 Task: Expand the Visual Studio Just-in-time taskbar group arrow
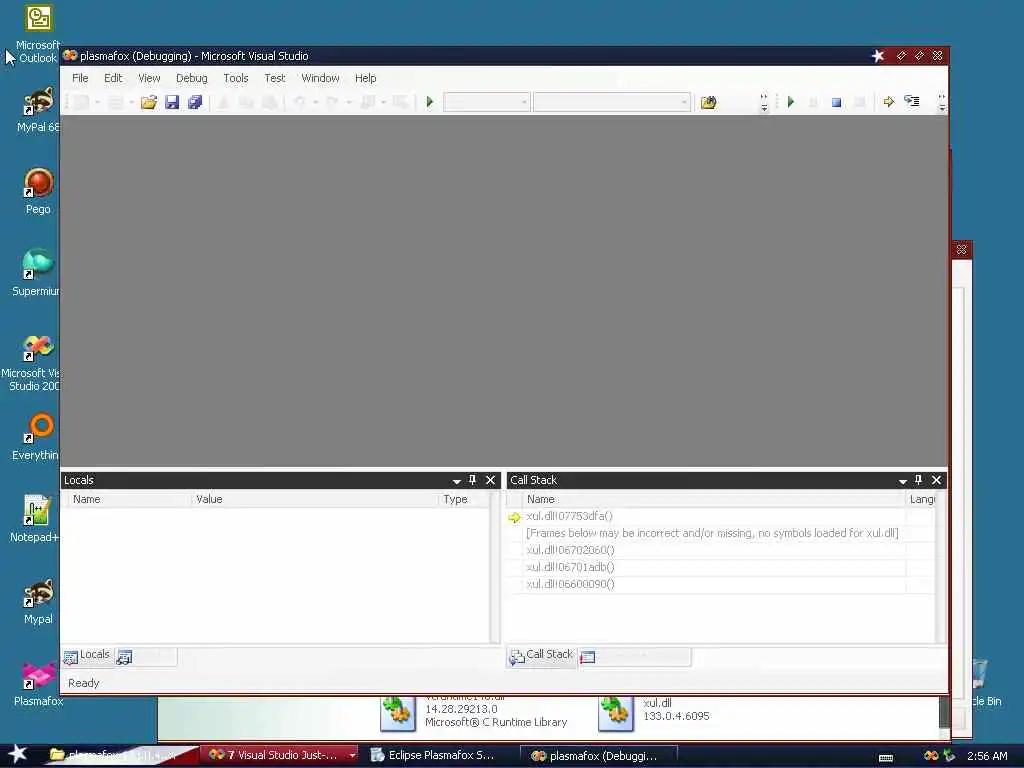tap(353, 756)
